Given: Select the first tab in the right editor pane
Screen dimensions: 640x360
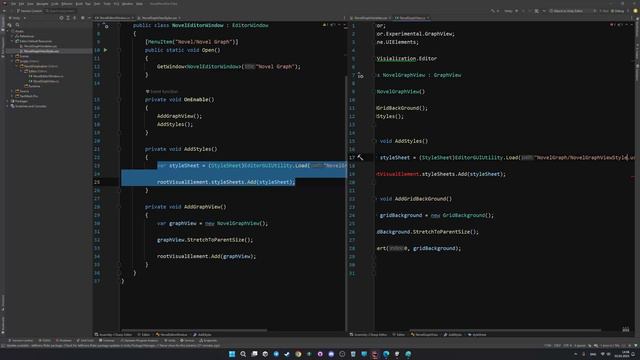Looking at the screenshot, I should [371, 18].
